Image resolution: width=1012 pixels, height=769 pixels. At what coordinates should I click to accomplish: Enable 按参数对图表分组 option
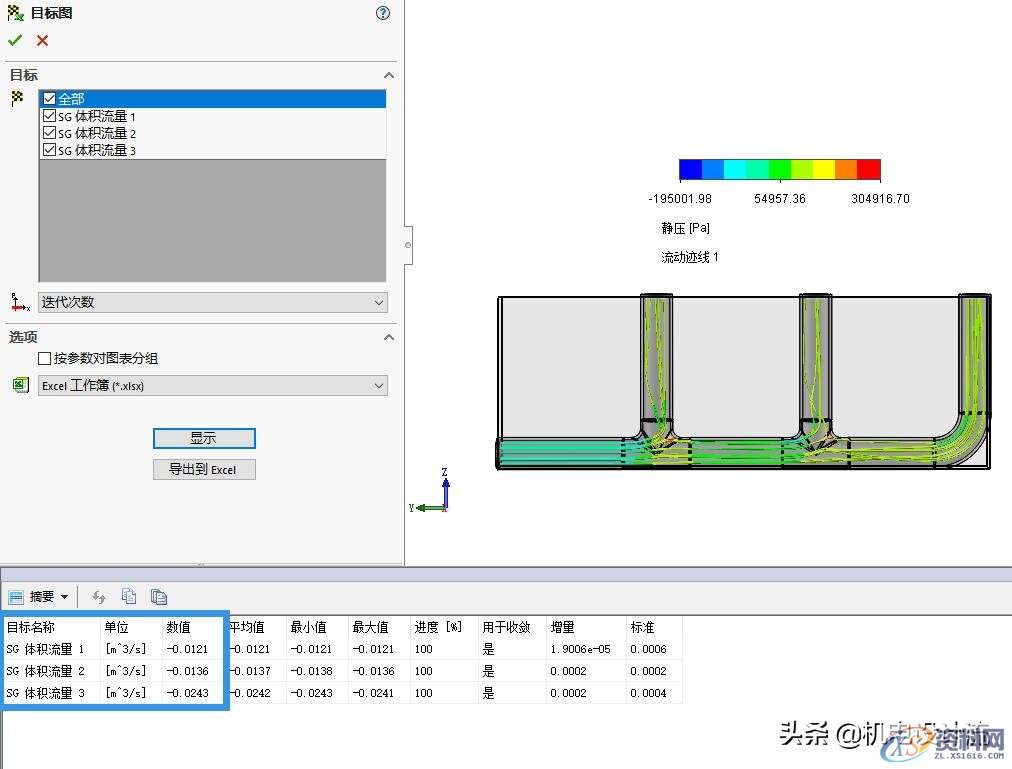pyautogui.click(x=45, y=357)
